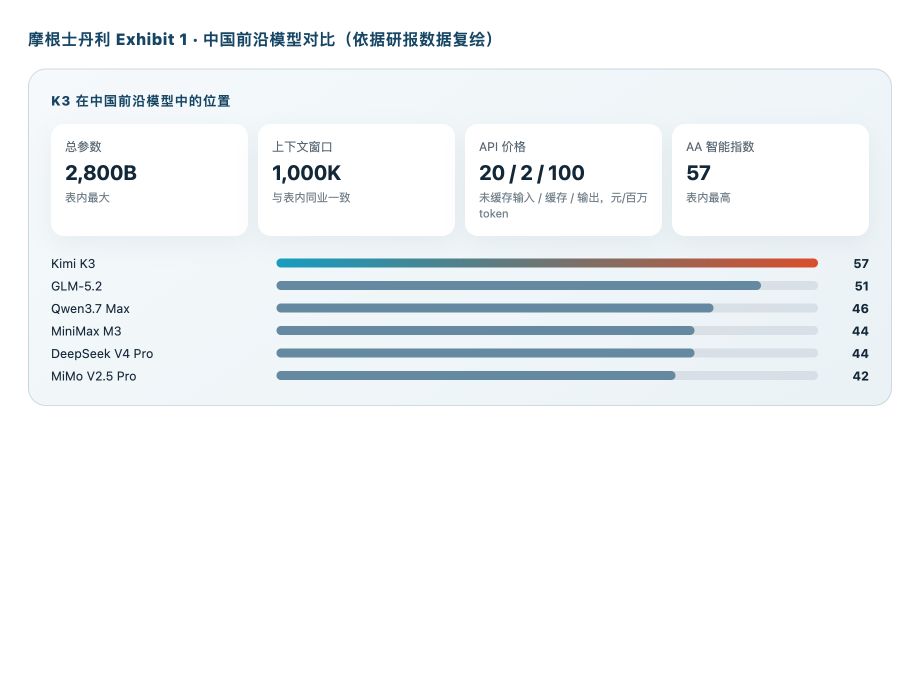Select the Qwen3.7 Max row label
Image resolution: width=920 pixels, height=700 pixels.
(x=90, y=309)
